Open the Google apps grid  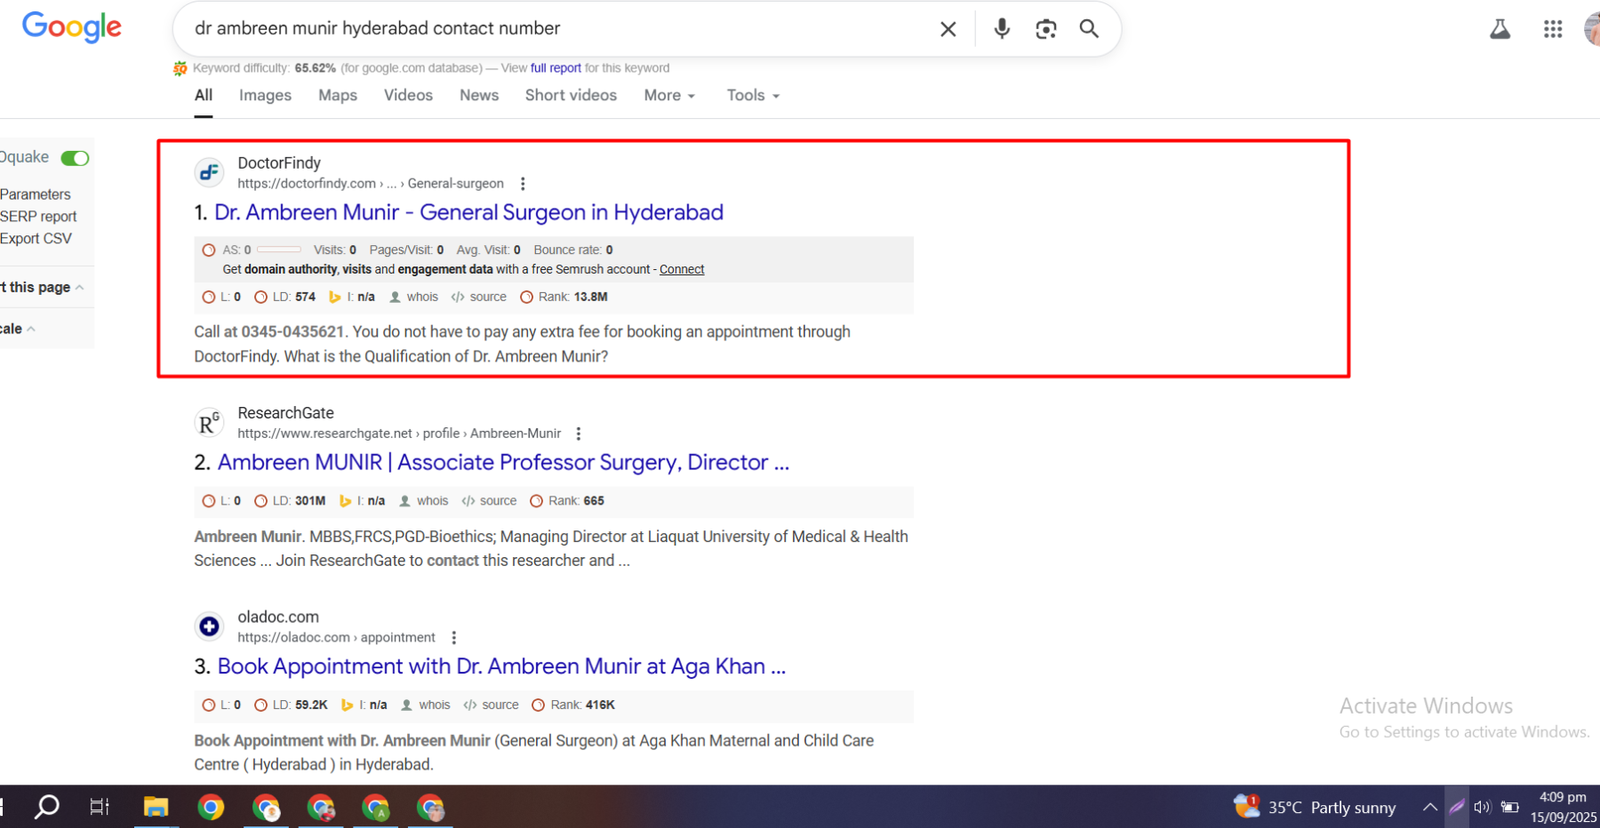[x=1552, y=29]
